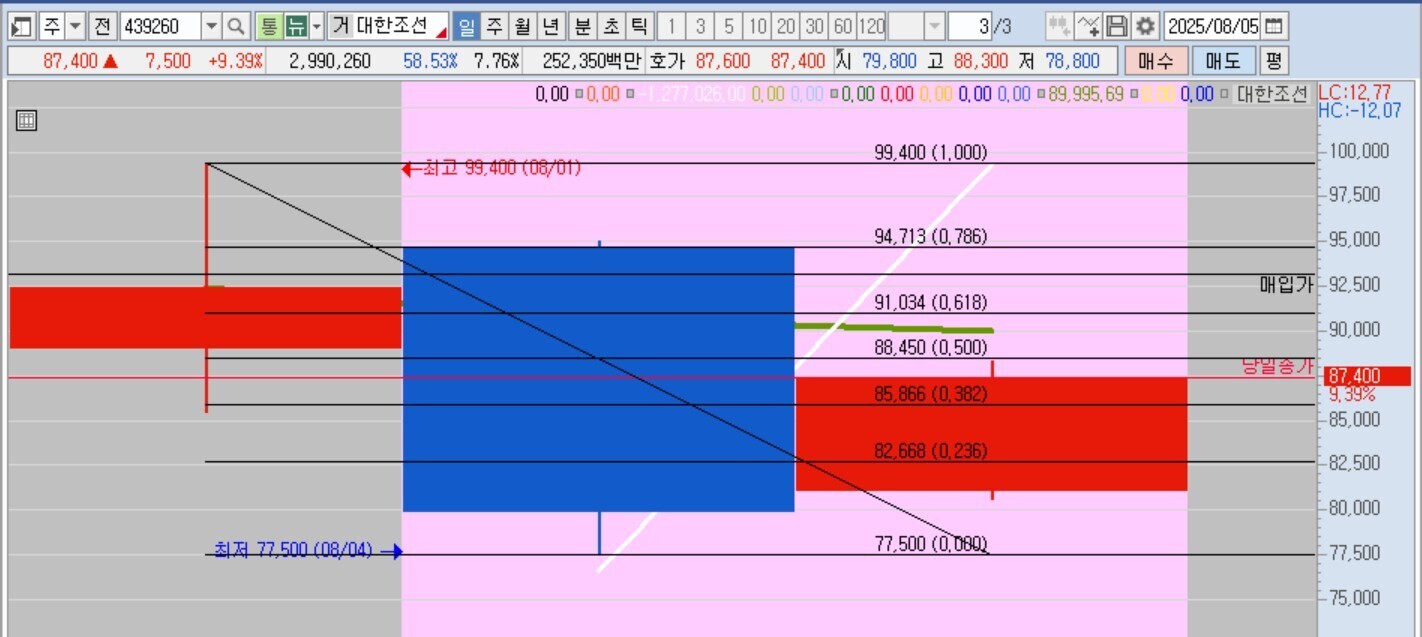Click the add candlestick chart icon
This screenshot has width=1422, height=637.
[1059, 26]
